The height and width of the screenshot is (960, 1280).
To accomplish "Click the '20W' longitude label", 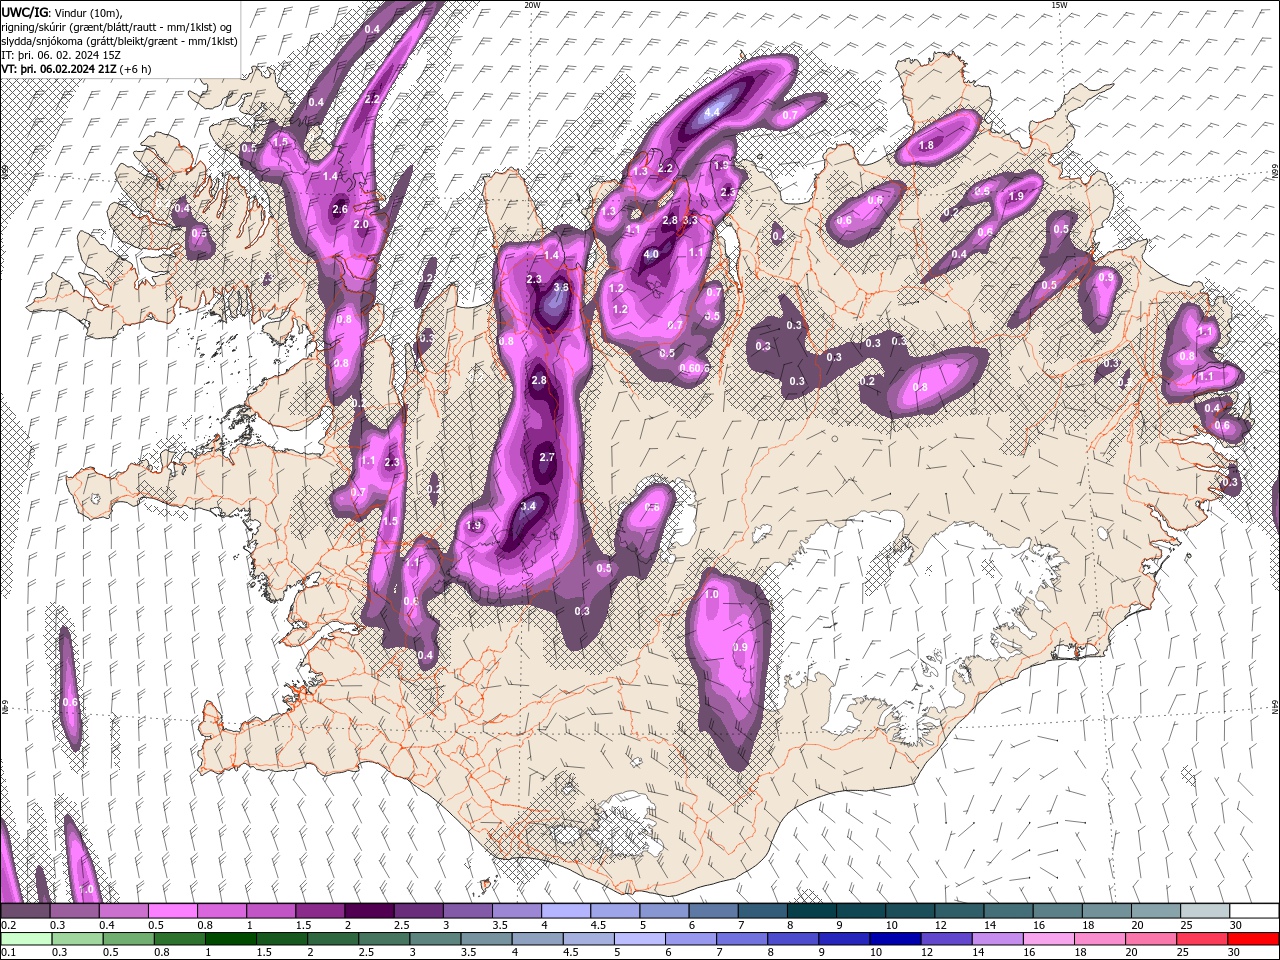I will pos(532,5).
